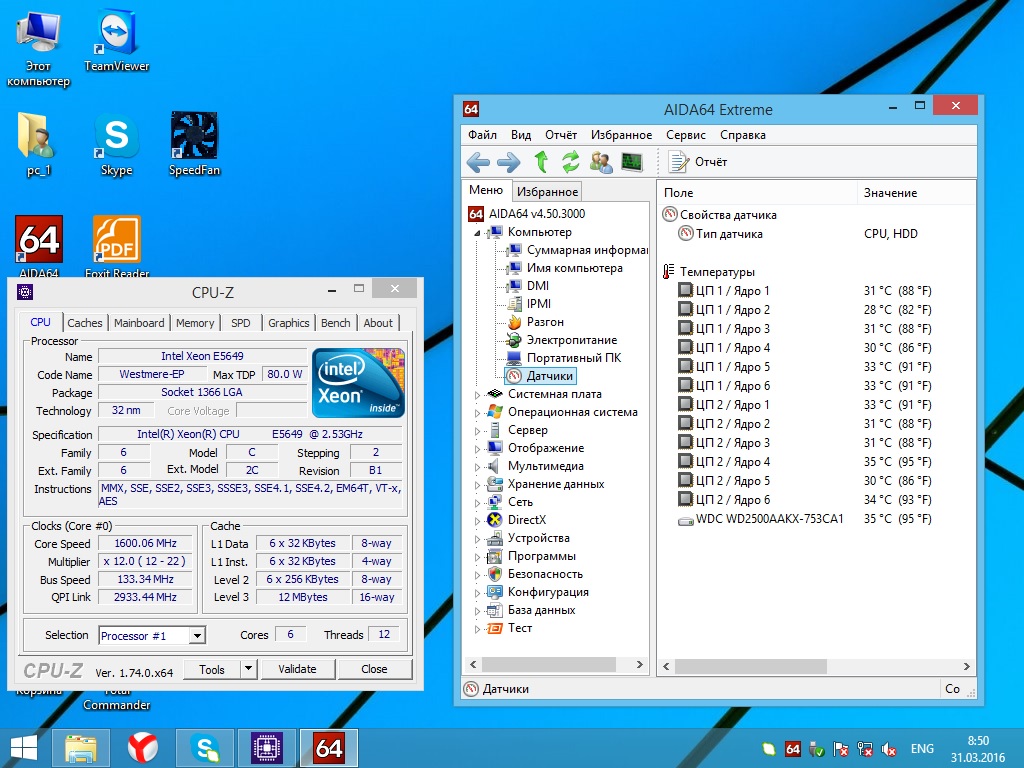Click the tree pane horizontal scrollbar
1024x768 pixels.
click(x=548, y=665)
